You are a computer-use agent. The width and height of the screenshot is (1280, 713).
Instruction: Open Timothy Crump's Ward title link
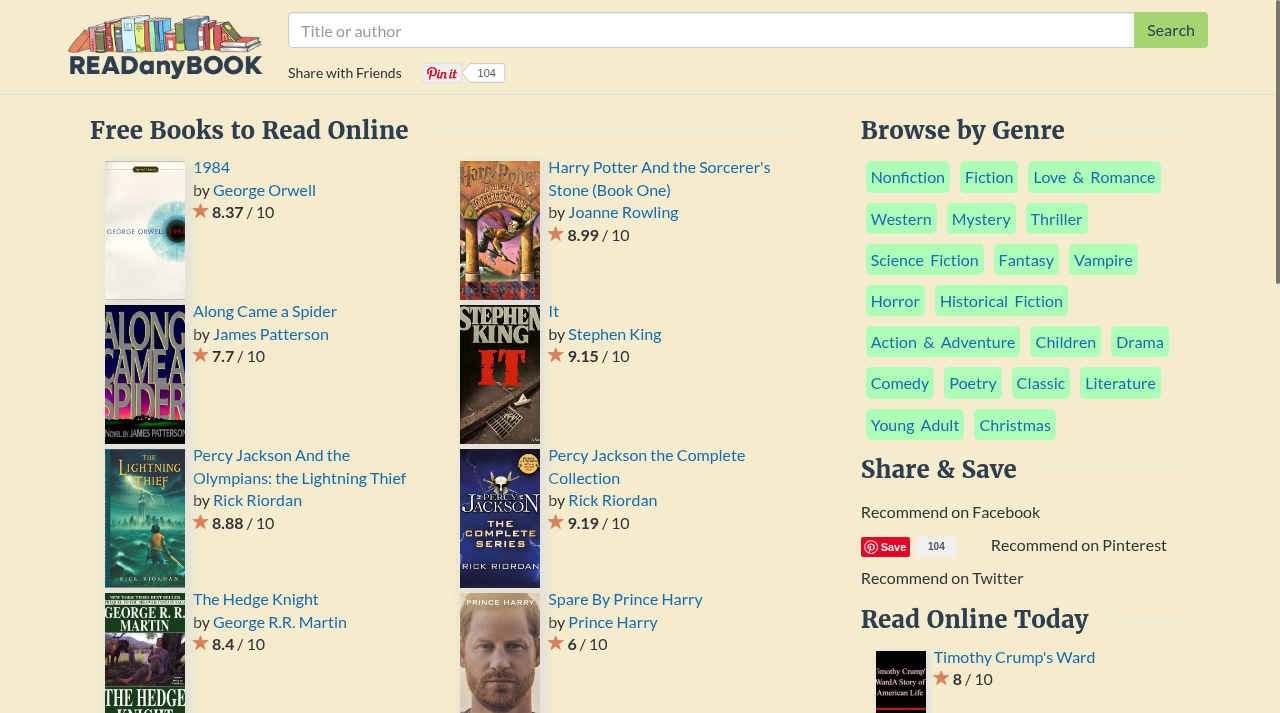pos(1014,657)
